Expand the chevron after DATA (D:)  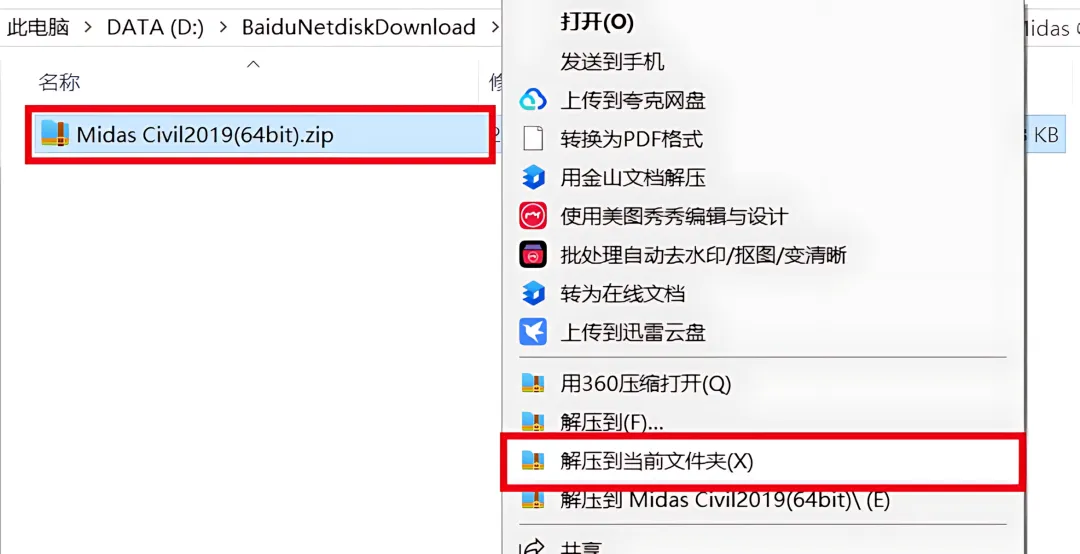(223, 28)
